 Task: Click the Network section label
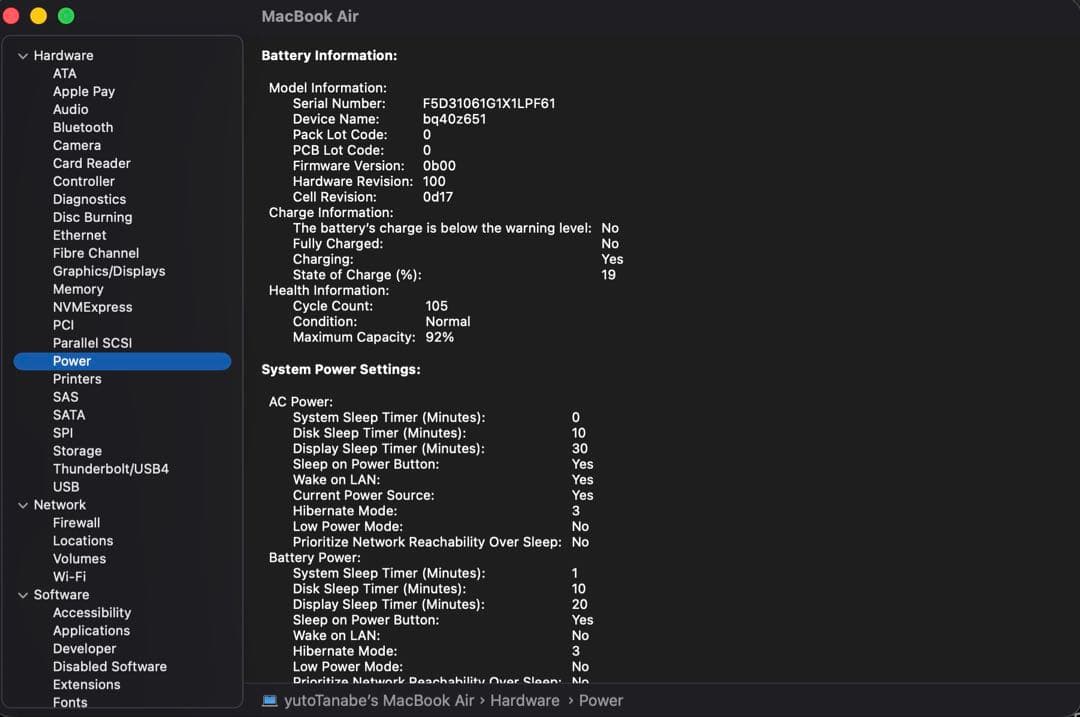coord(60,505)
